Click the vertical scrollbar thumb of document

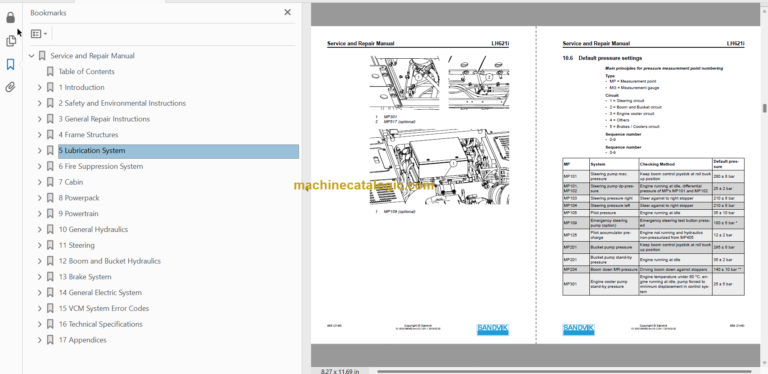764,108
